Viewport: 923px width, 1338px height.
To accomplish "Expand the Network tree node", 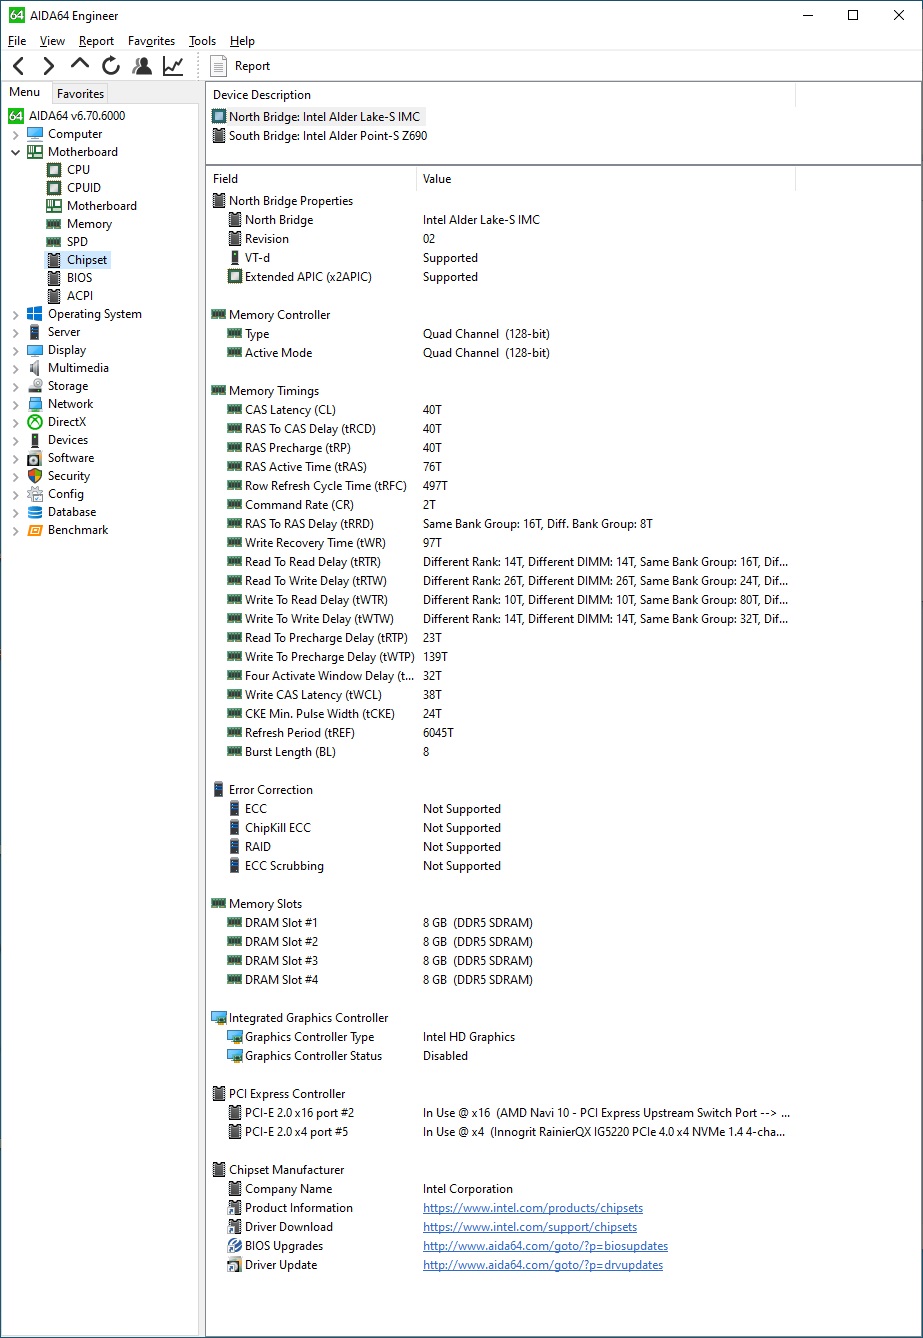I will click(x=15, y=404).
